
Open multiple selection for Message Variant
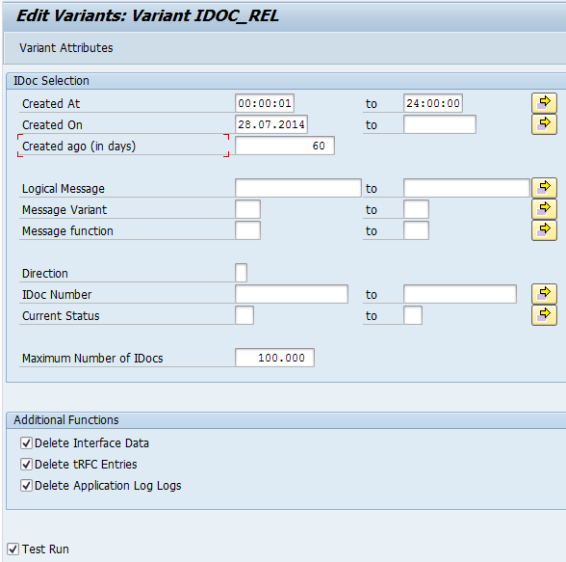click(544, 209)
